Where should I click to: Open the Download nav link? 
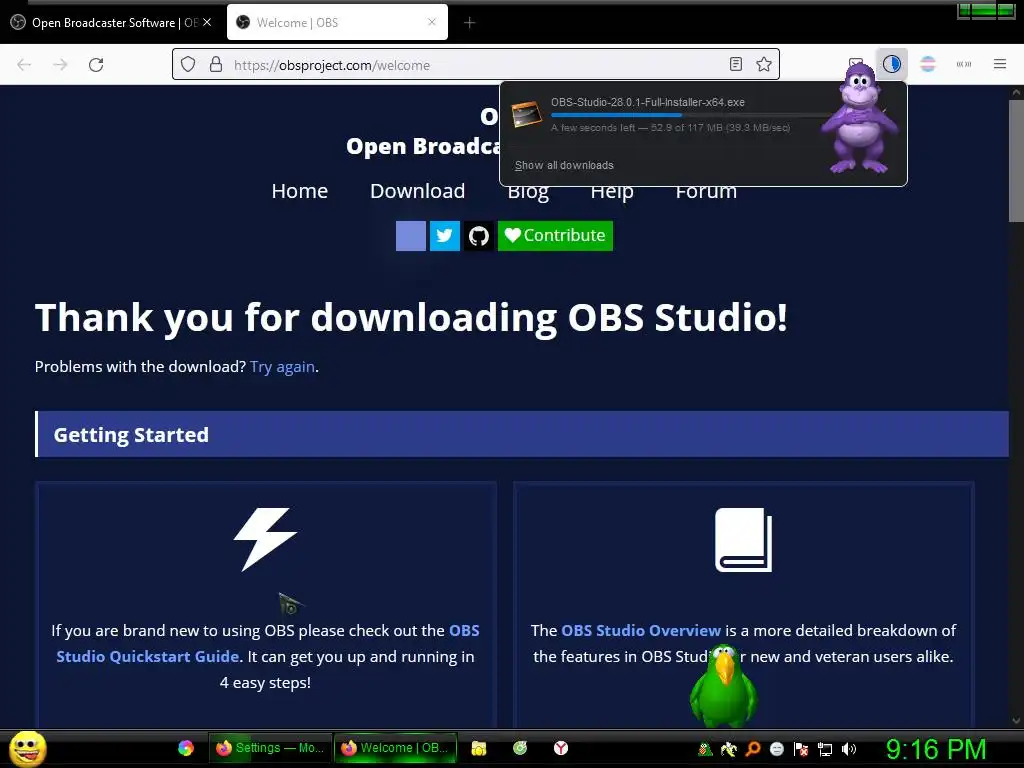[x=417, y=191]
